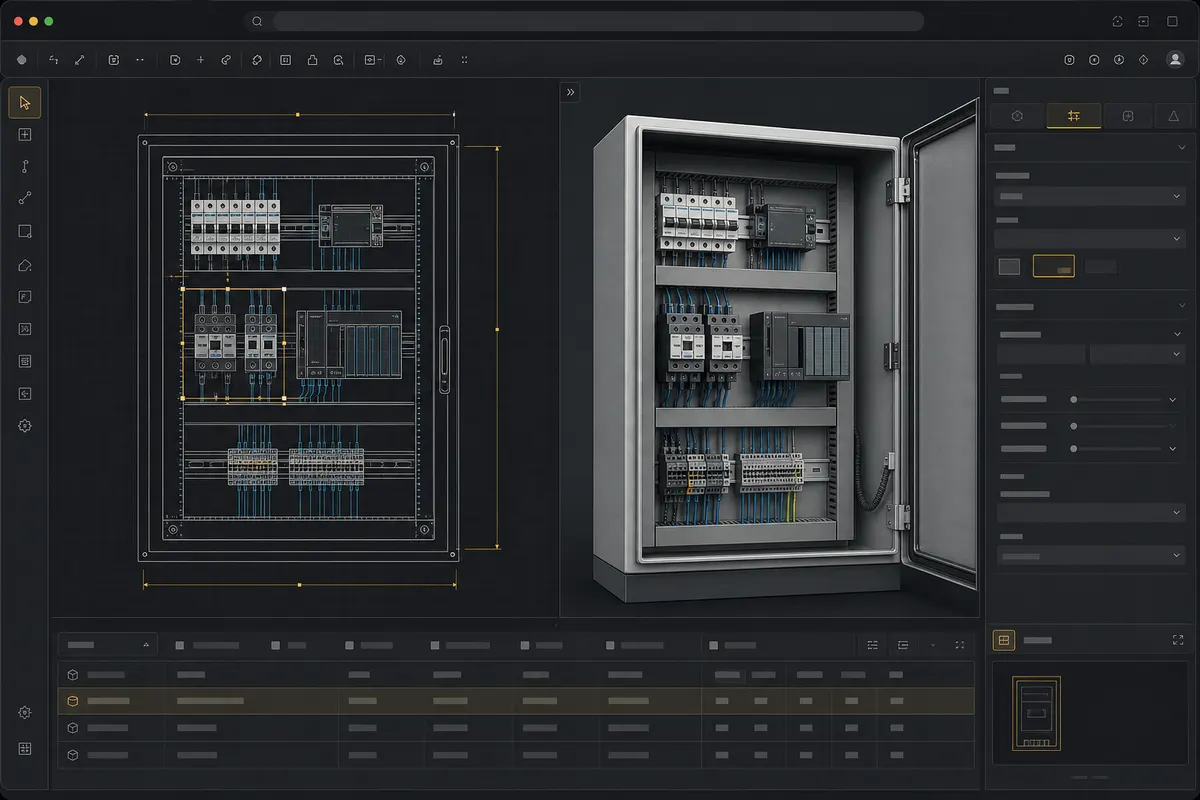This screenshot has height=800, width=1200.
Task: Select the contactor group with yellow selection box
Action: tap(233, 344)
